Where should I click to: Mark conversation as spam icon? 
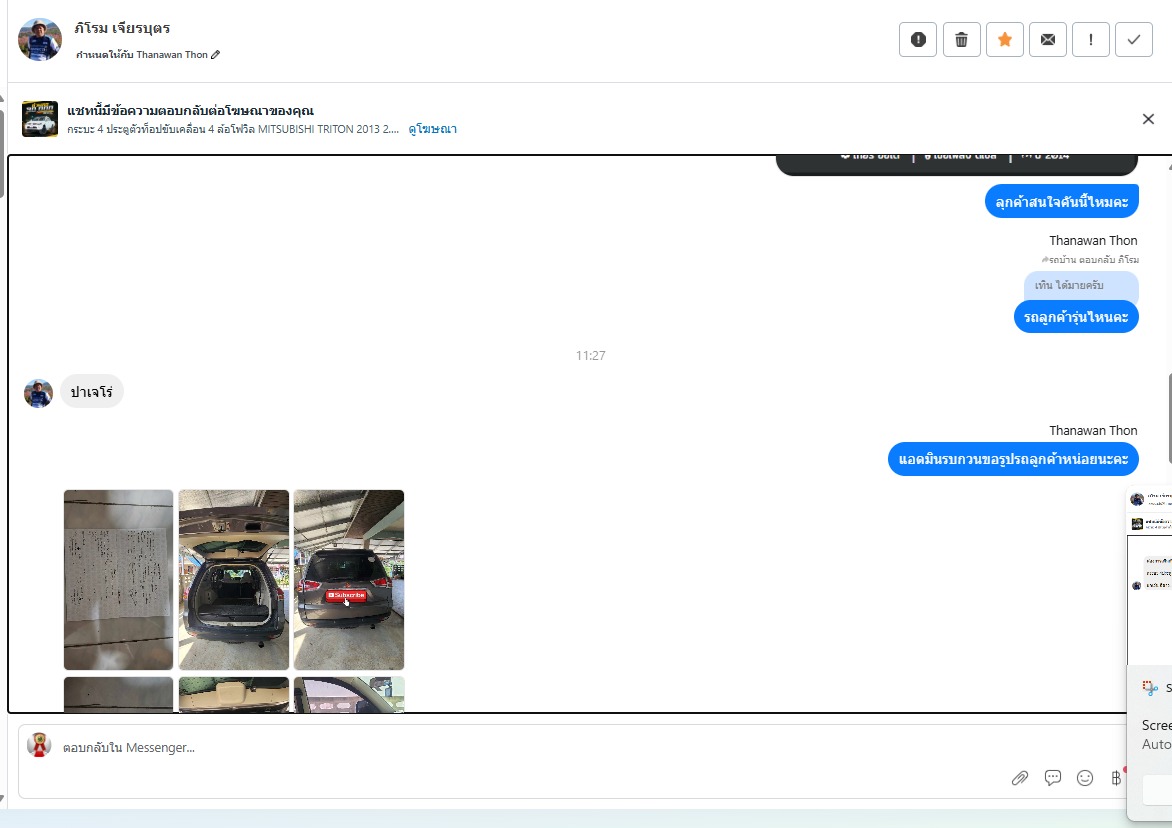pos(918,40)
